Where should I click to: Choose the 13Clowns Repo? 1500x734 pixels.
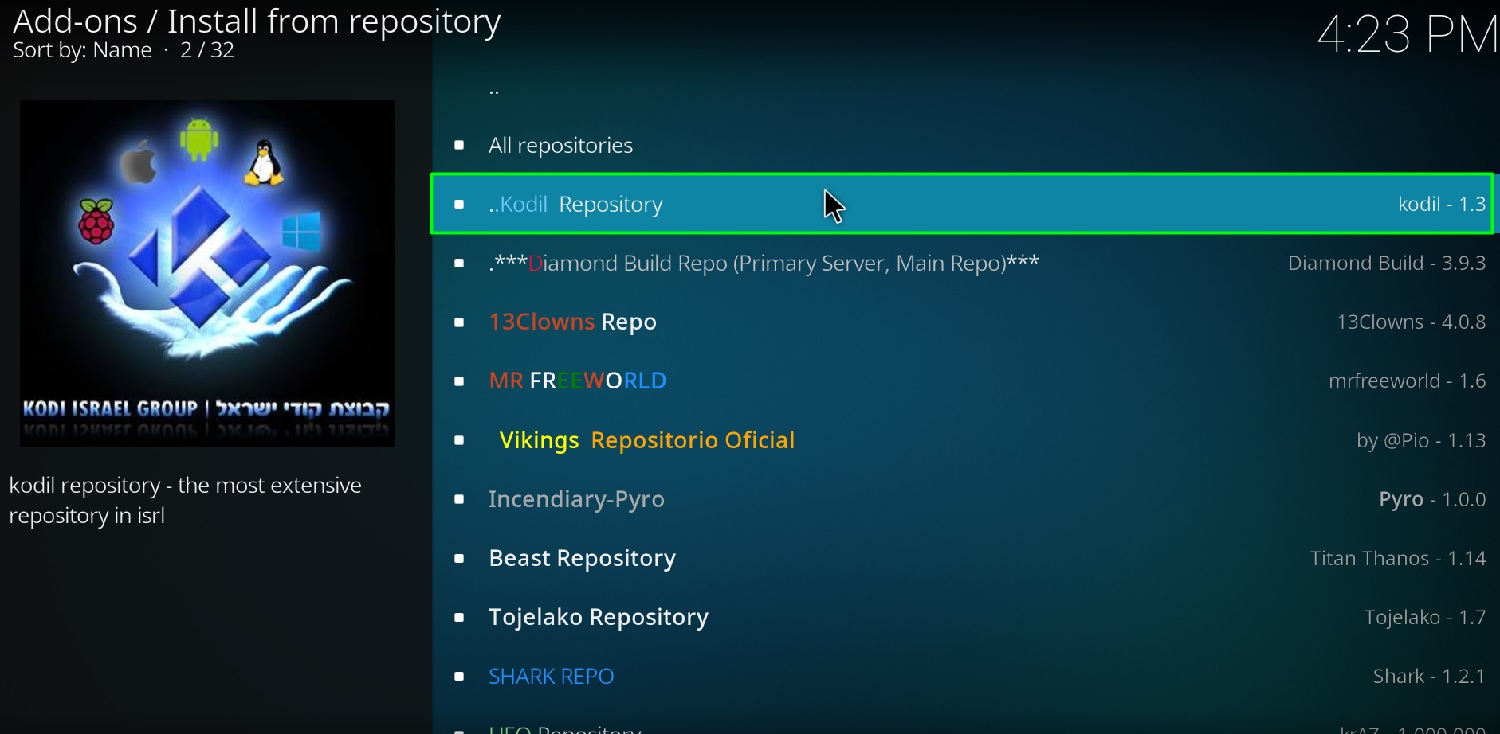[962, 322]
